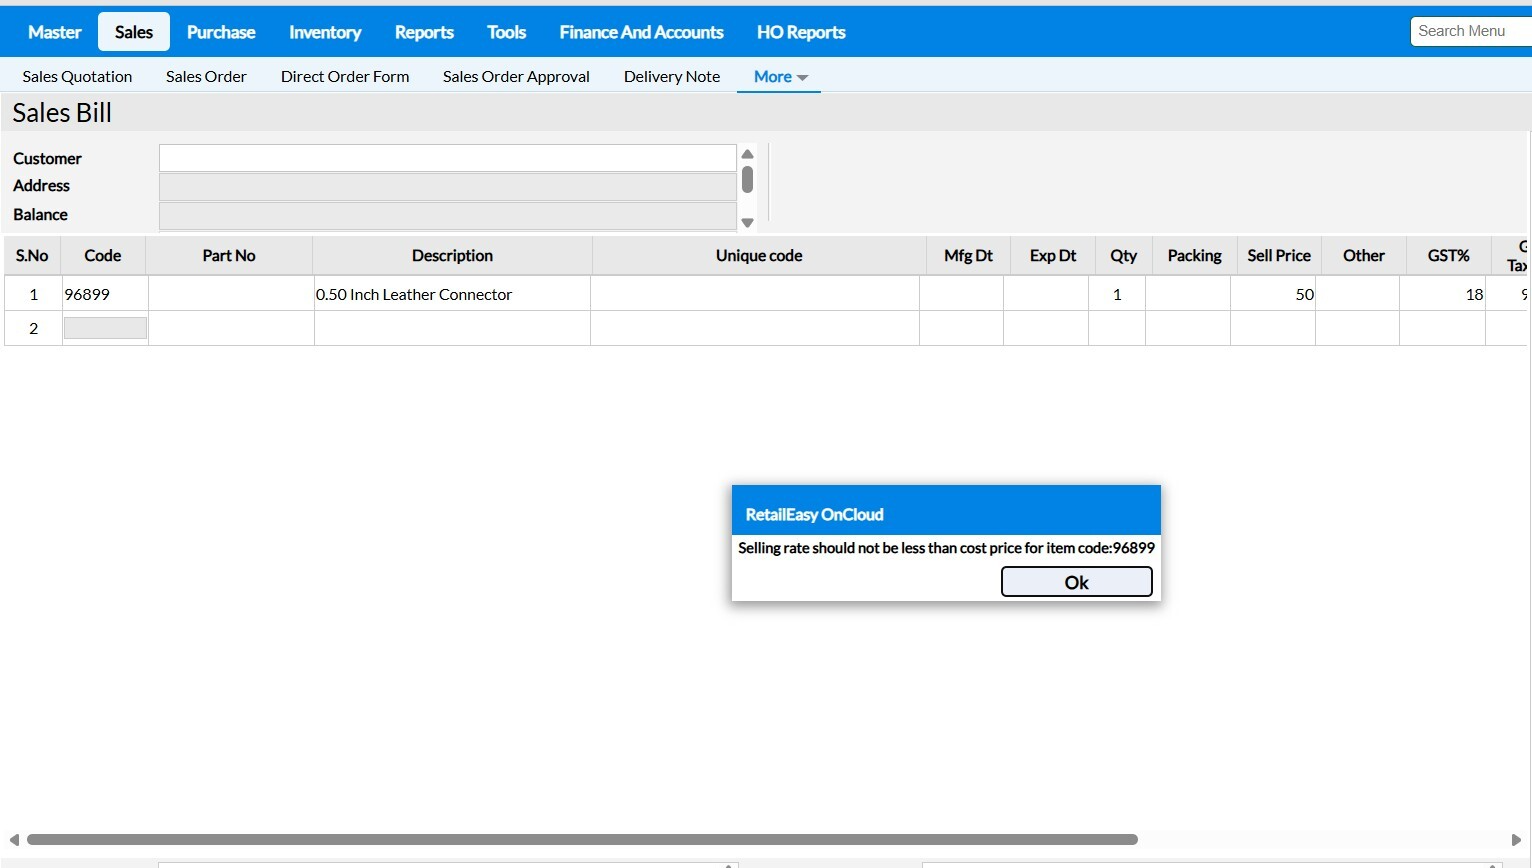This screenshot has height=868, width=1532.
Task: Open the Finance And Accounts menu
Action: coord(641,32)
